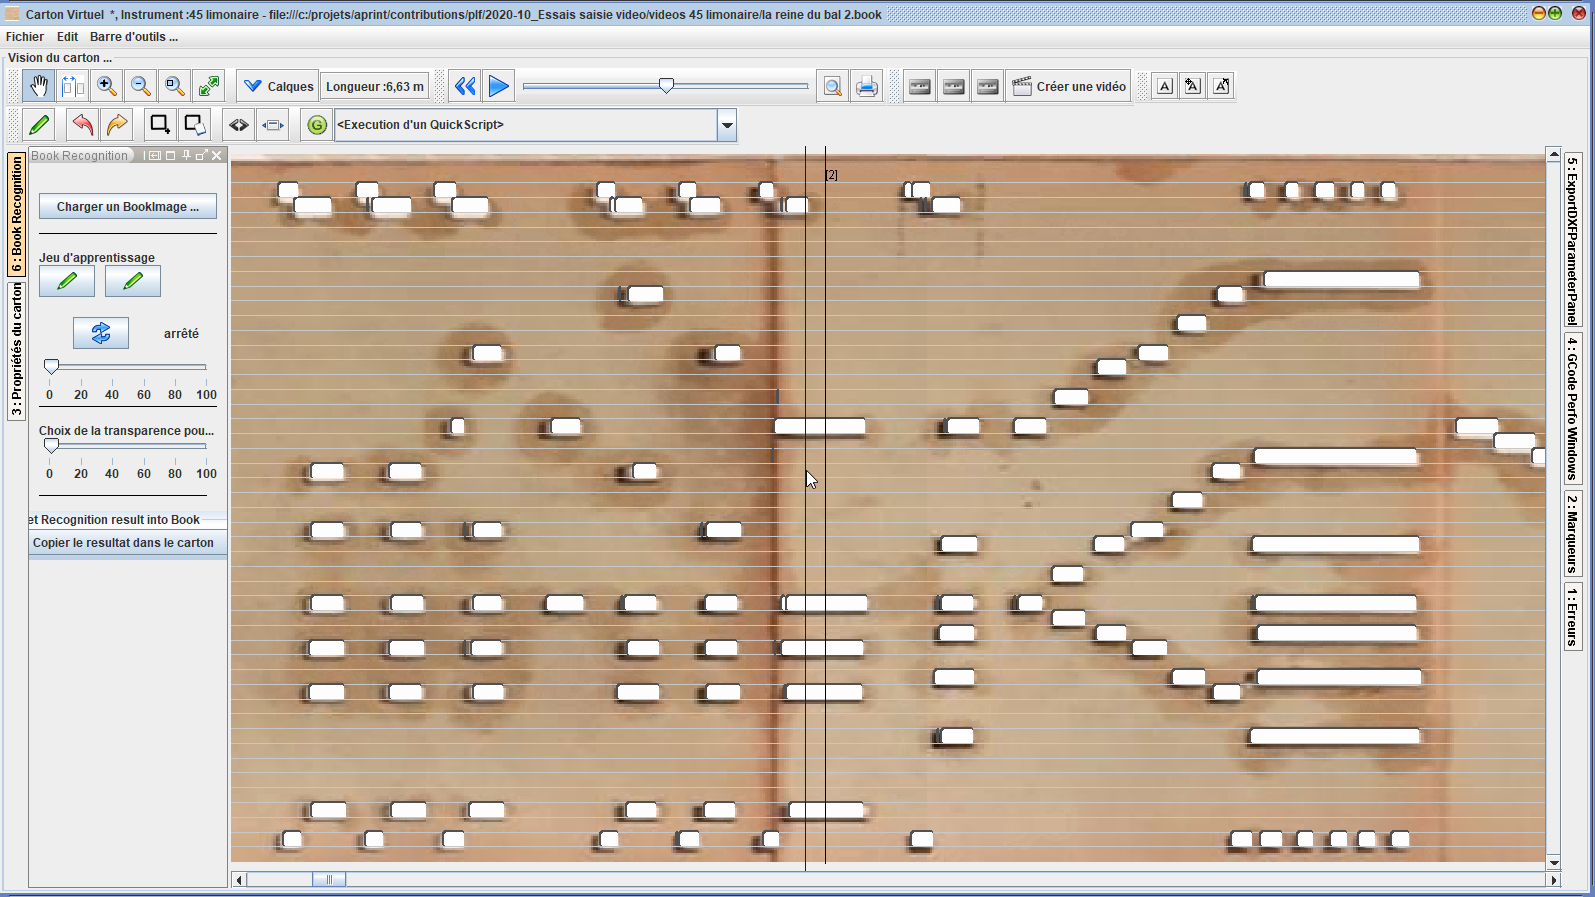Click the angle brackets expand icon
Screen dimensions: 1595x897
coord(239,125)
